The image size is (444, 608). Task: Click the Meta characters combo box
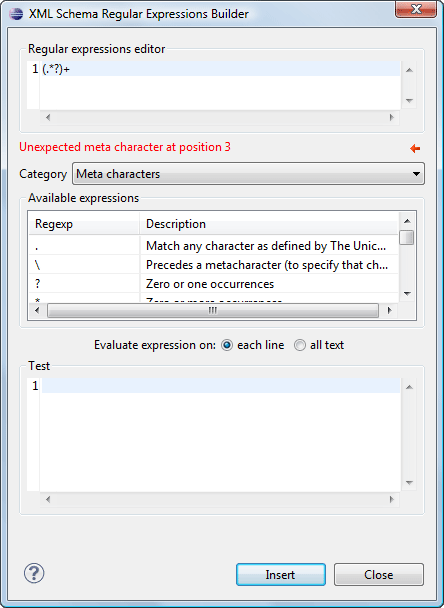pos(248,174)
